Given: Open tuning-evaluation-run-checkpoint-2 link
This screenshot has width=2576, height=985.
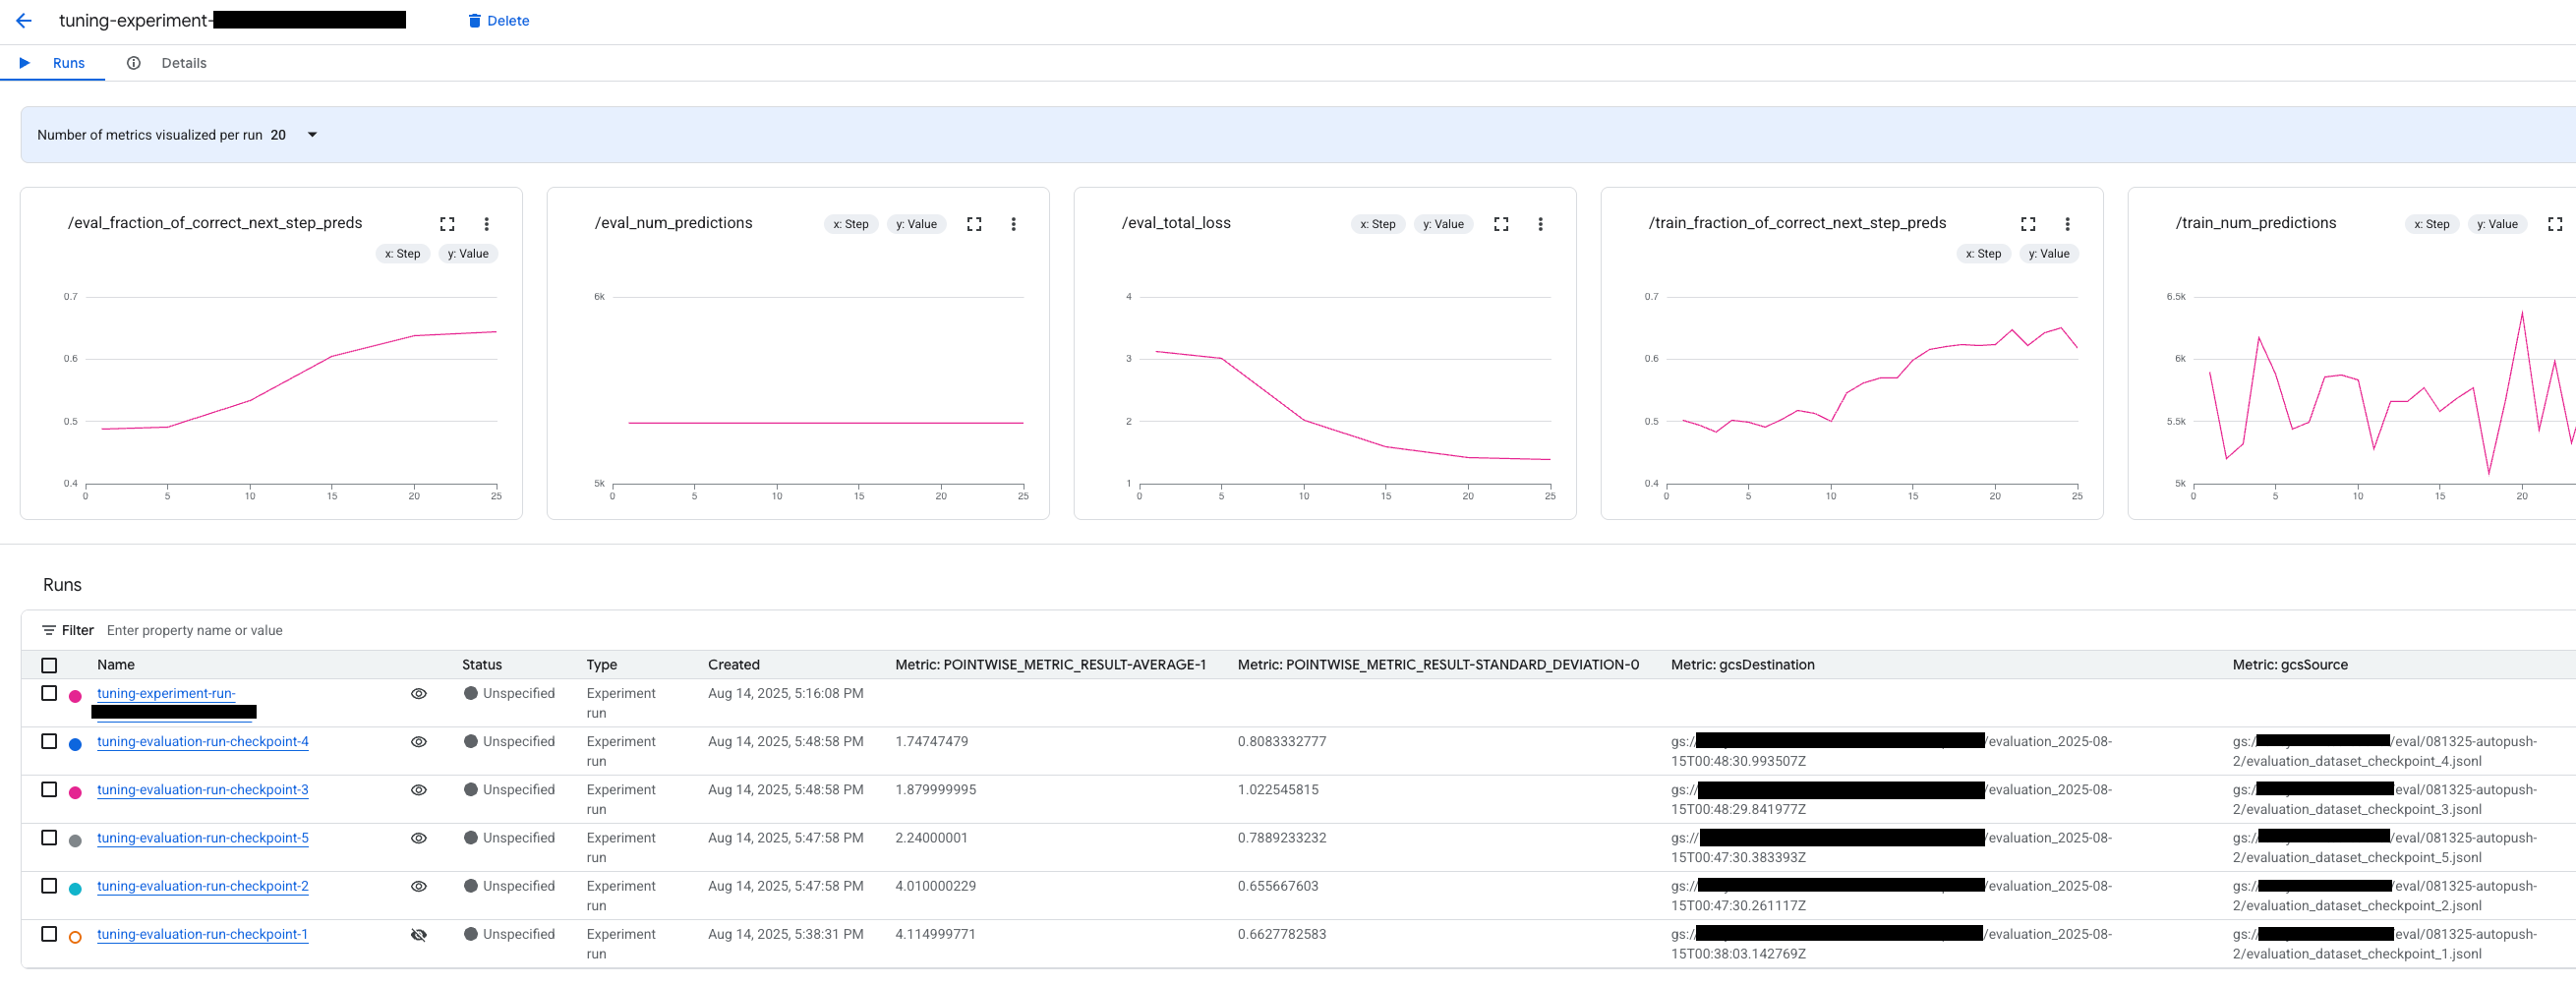Looking at the screenshot, I should click(x=203, y=886).
